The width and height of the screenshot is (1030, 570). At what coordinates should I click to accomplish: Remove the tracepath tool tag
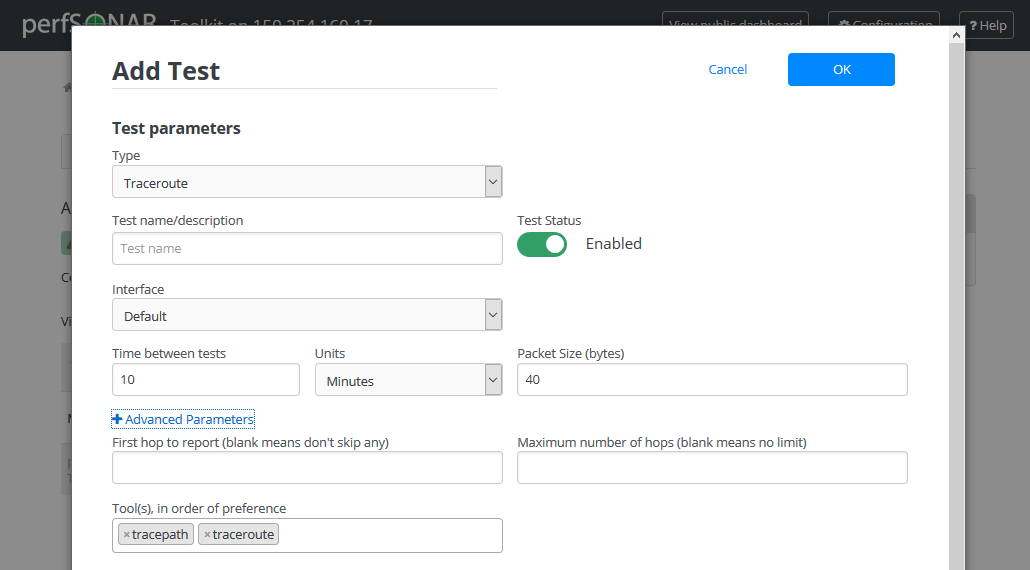(127, 535)
